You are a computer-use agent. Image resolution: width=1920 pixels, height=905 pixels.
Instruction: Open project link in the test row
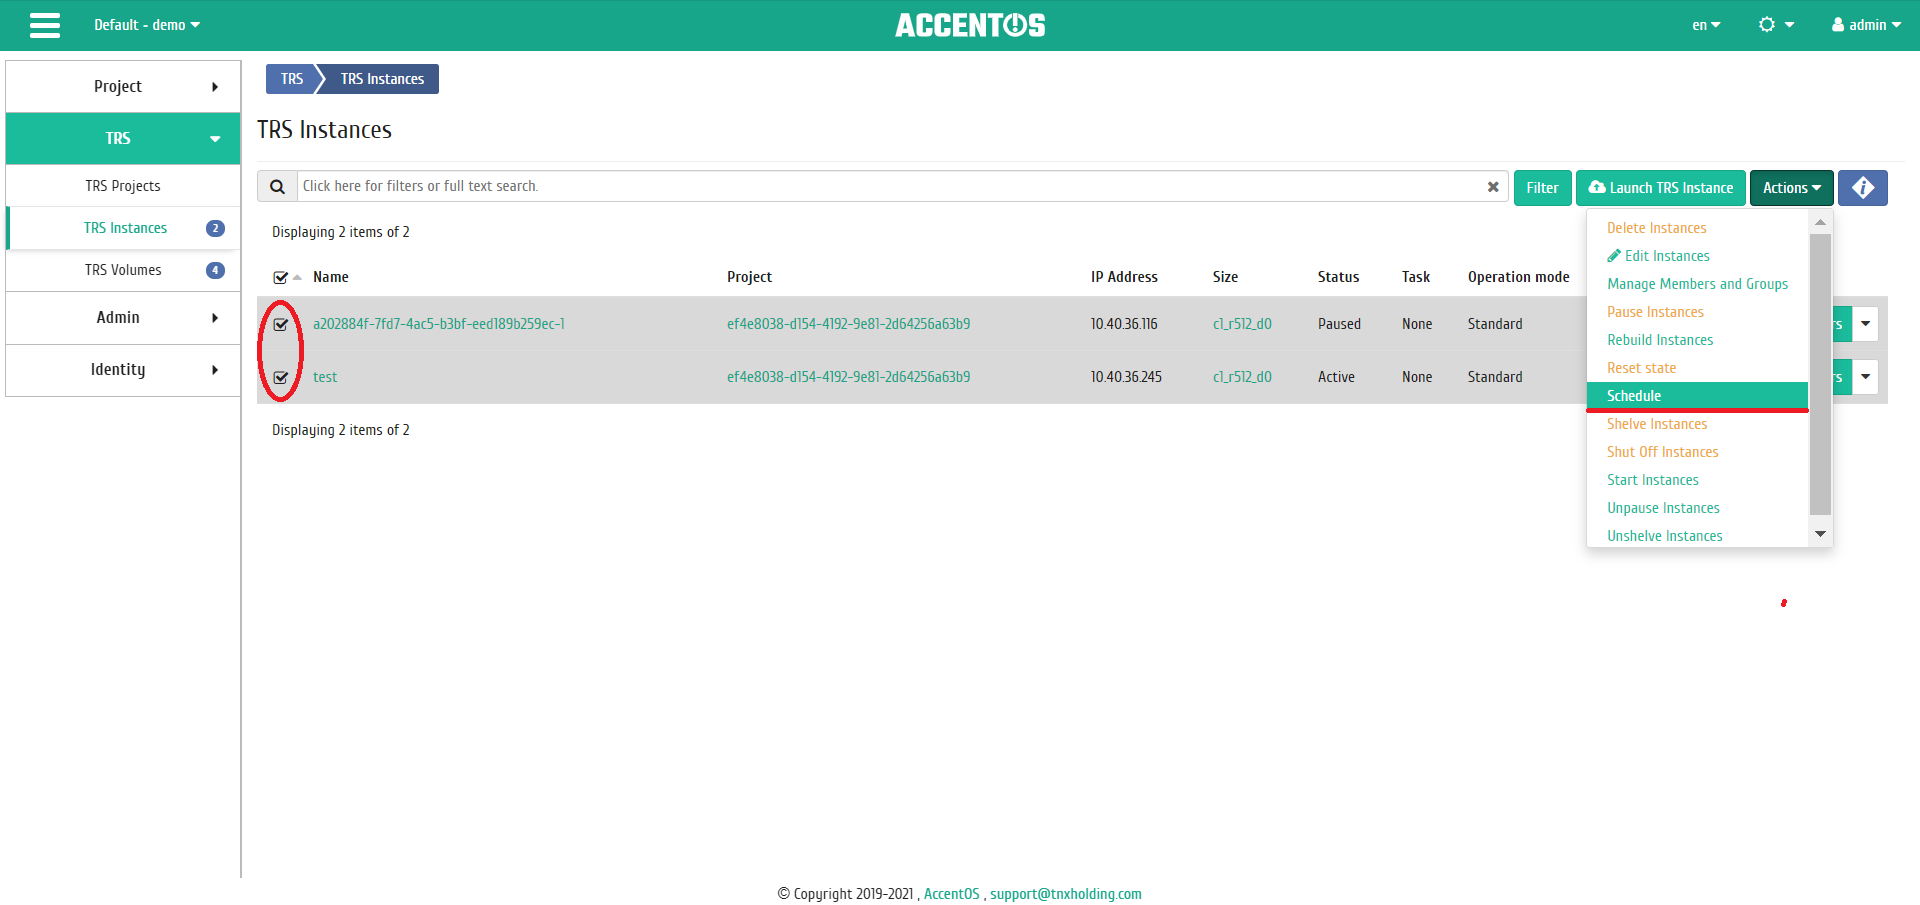click(848, 377)
